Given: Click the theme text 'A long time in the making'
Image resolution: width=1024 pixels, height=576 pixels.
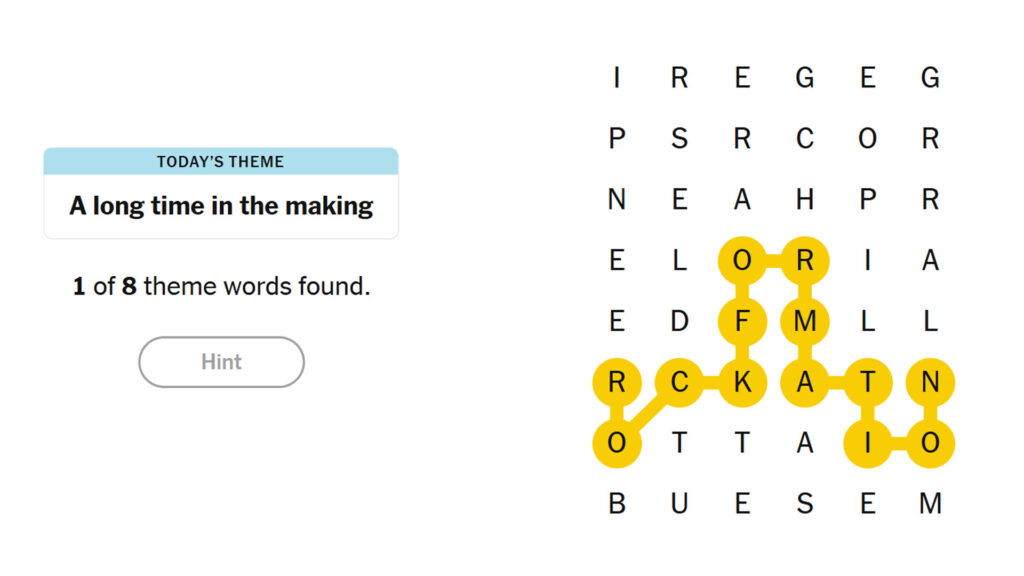Looking at the screenshot, I should click(x=220, y=206).
